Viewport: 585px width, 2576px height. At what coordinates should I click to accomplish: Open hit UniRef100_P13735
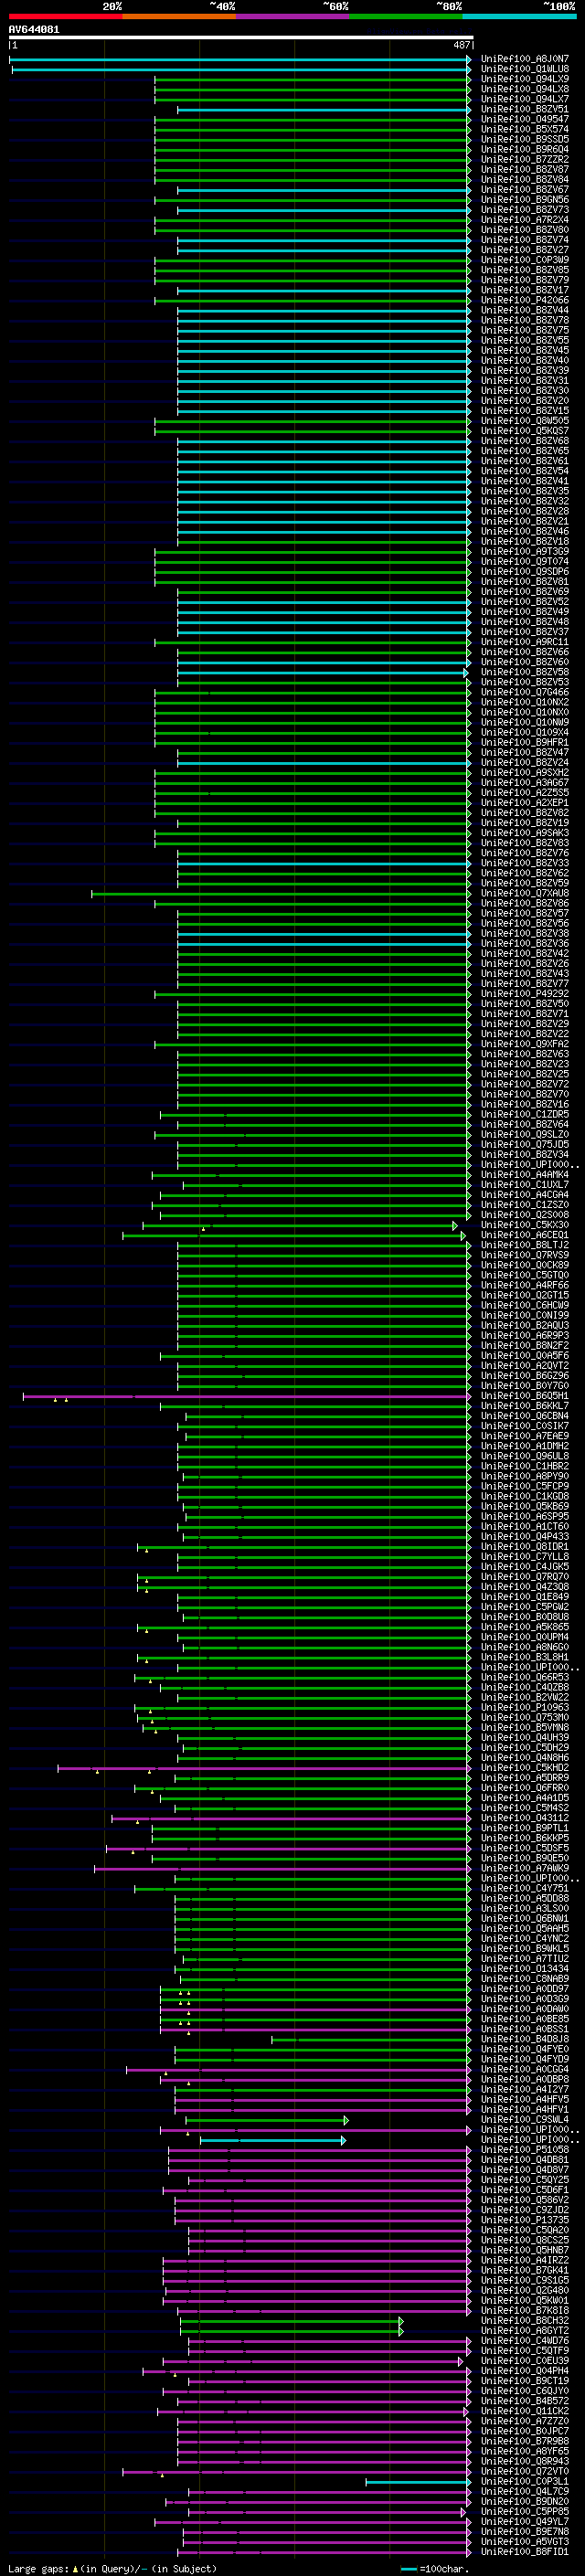[x=524, y=2220]
